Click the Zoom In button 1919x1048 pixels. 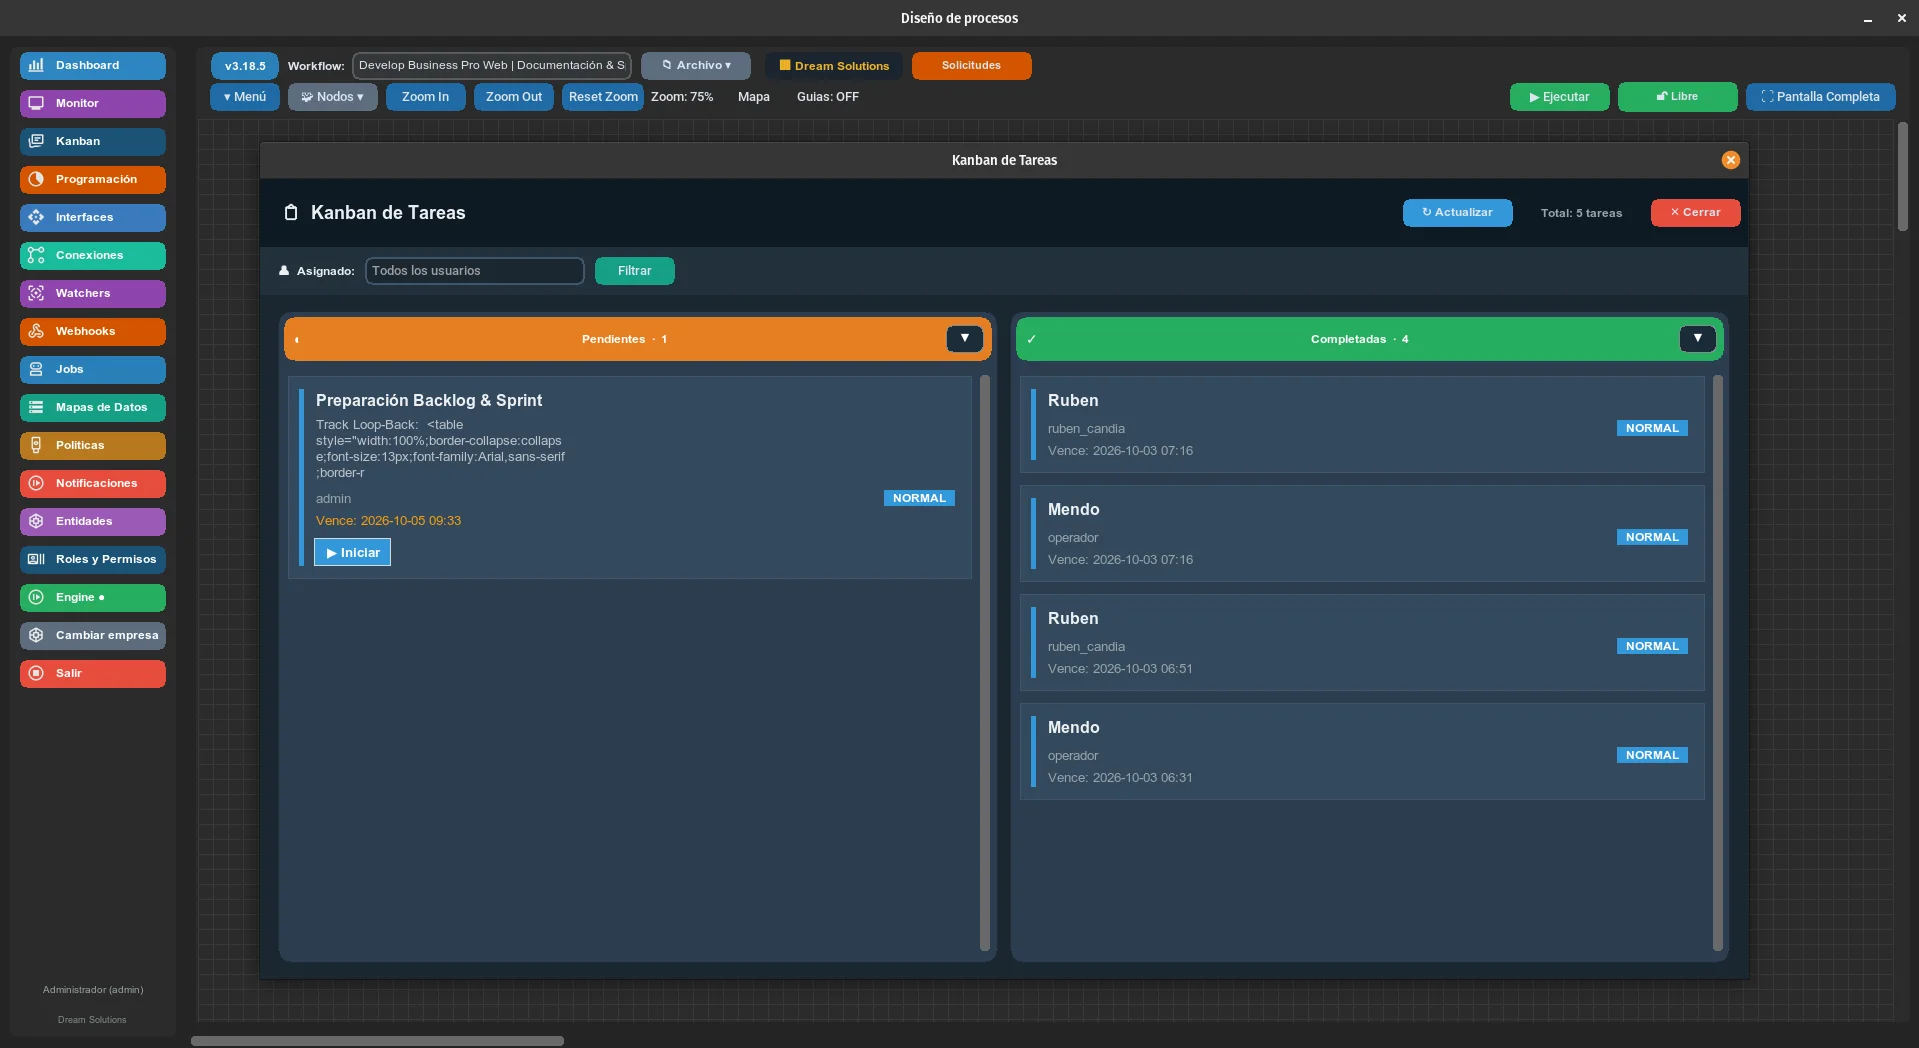coord(425,97)
